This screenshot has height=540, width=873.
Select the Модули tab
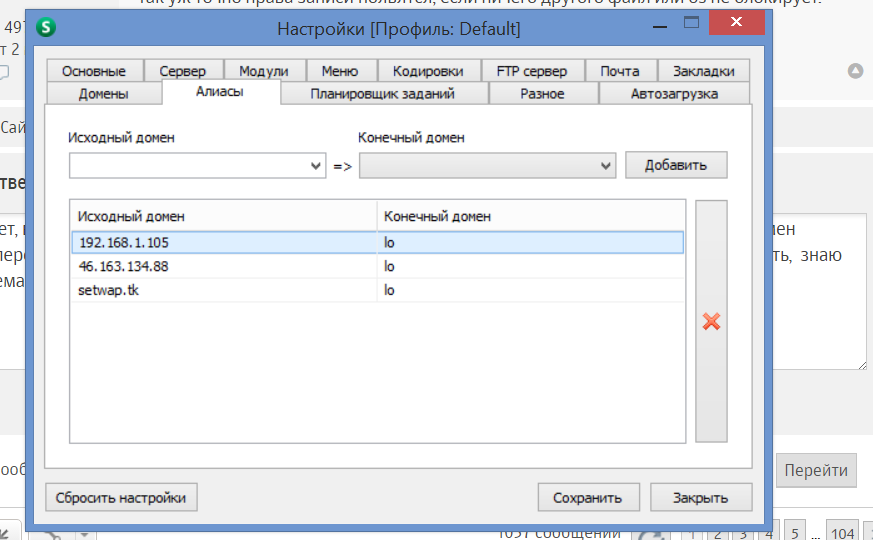tap(264, 71)
